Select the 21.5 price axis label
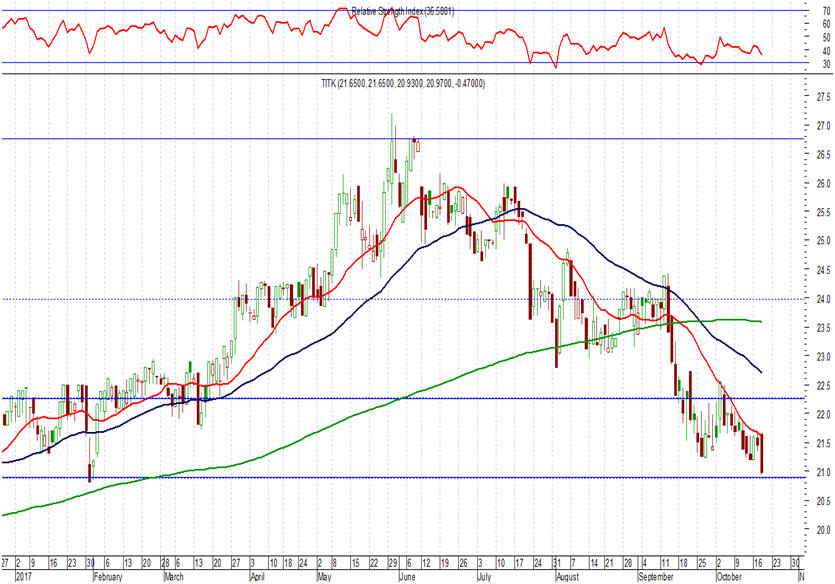This screenshot has width=835, height=584. coord(823,443)
